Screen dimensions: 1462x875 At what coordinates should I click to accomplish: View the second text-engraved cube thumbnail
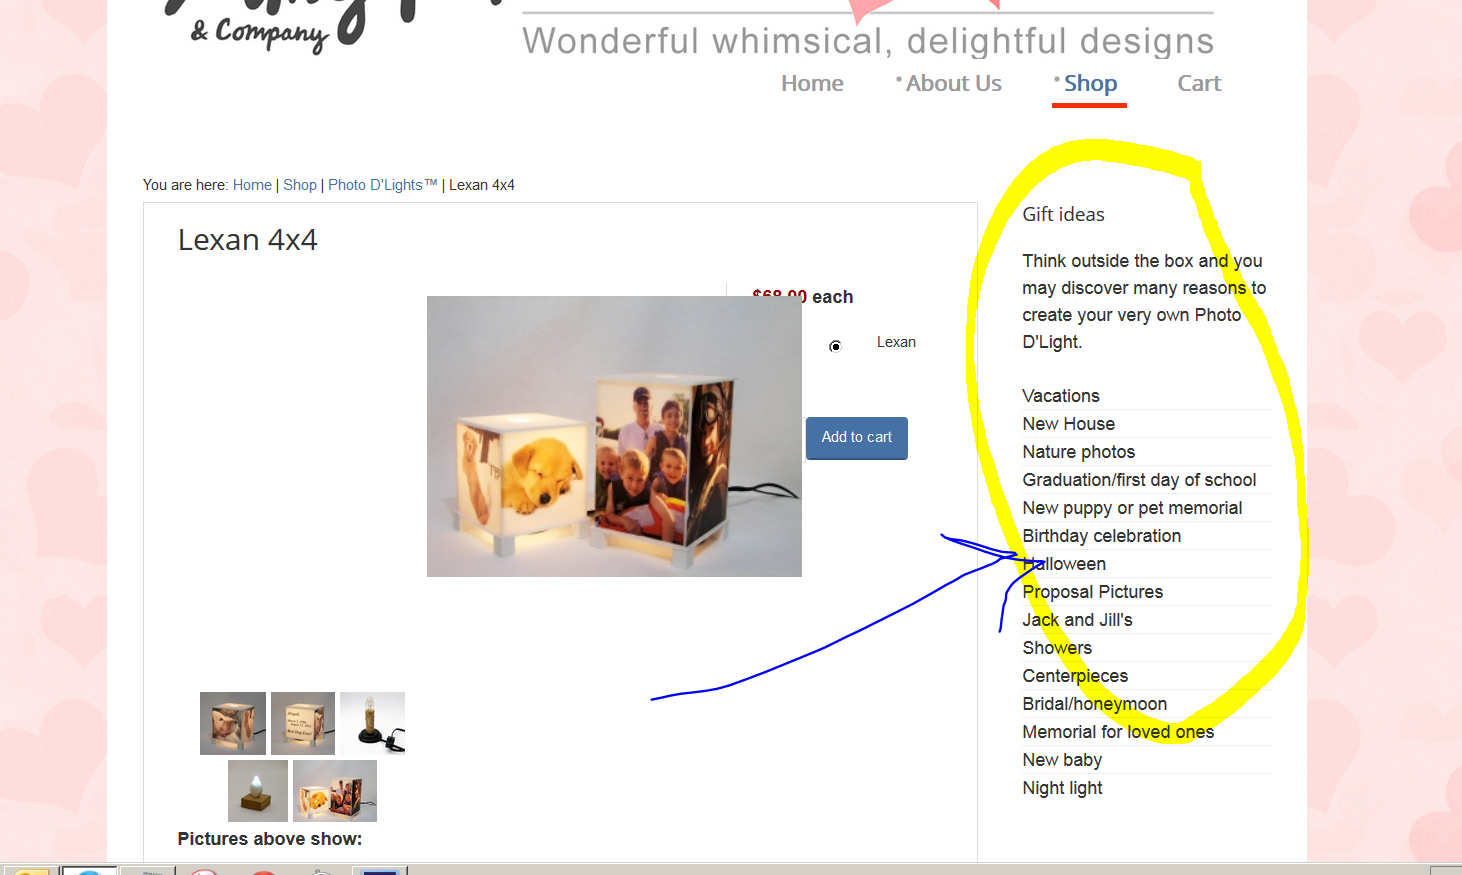coord(303,723)
